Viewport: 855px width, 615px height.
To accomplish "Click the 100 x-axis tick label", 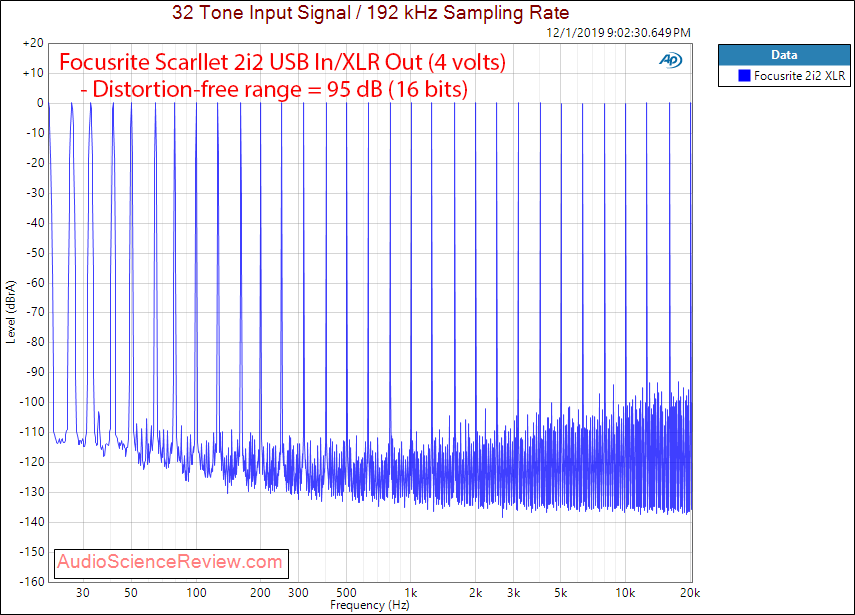I will click(196, 593).
